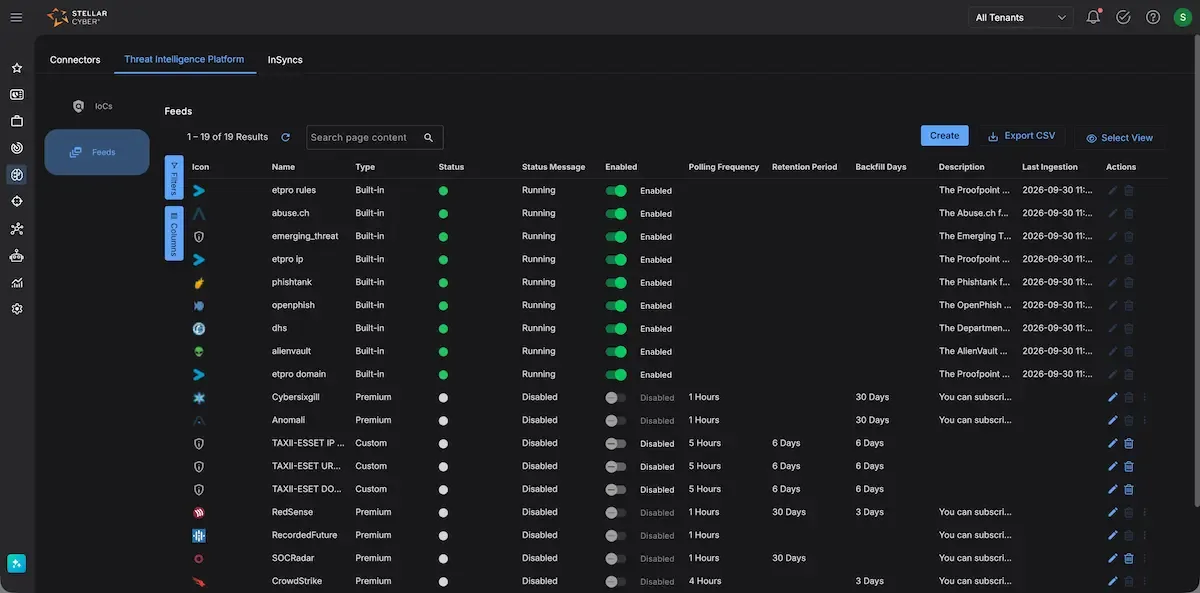Open the IoCs section
Viewport: 1200px width, 593px height.
pyautogui.click(x=96, y=106)
